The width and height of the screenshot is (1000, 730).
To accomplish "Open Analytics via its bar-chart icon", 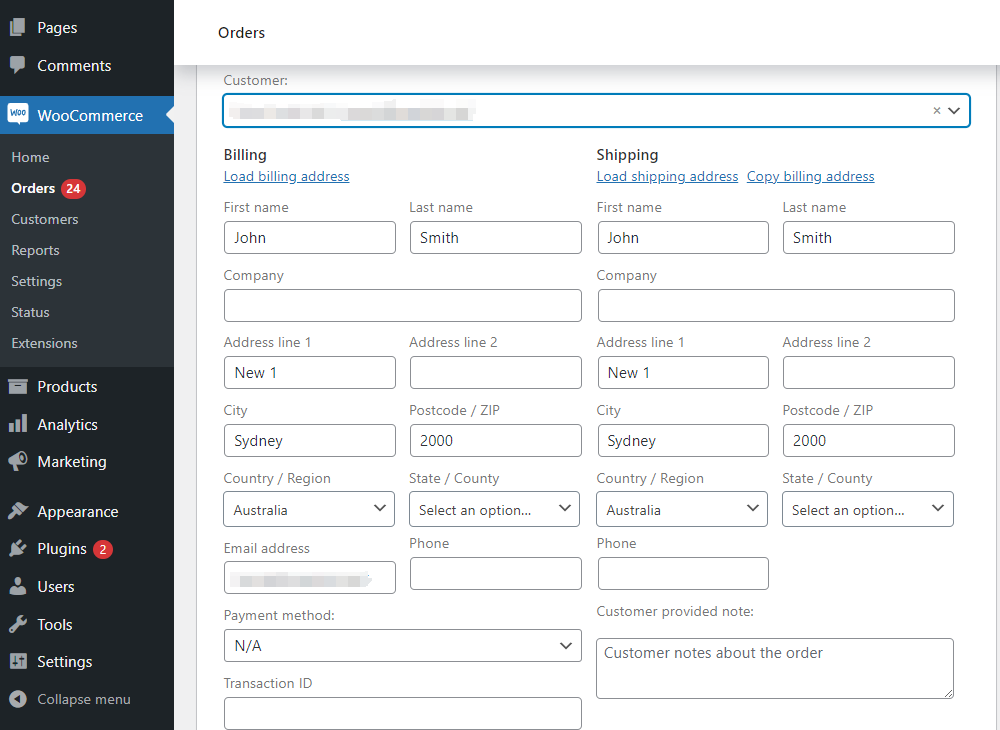I will point(17,424).
